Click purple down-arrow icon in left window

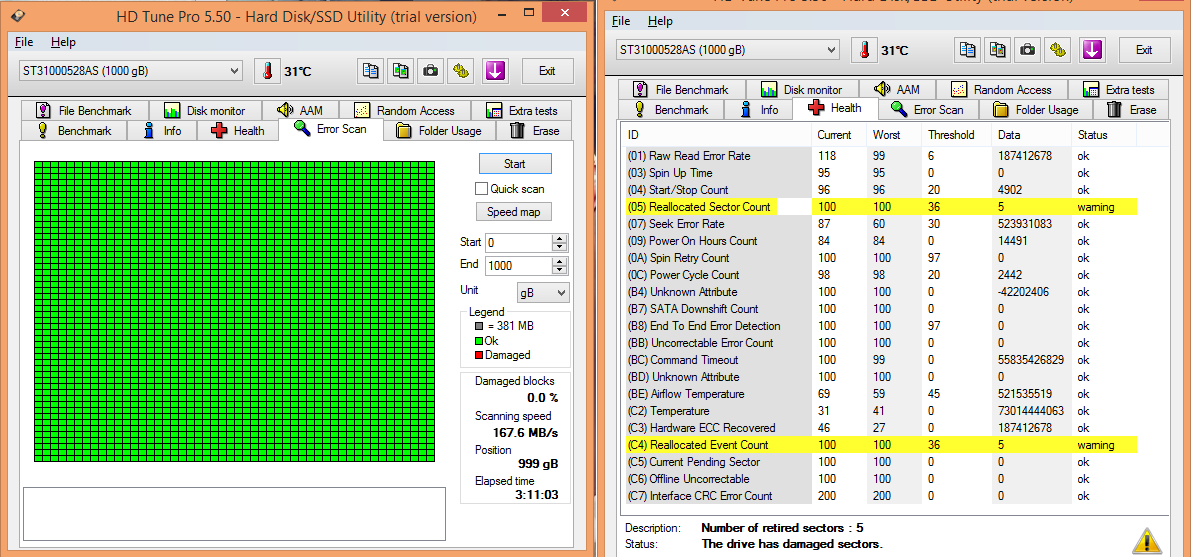pos(494,71)
